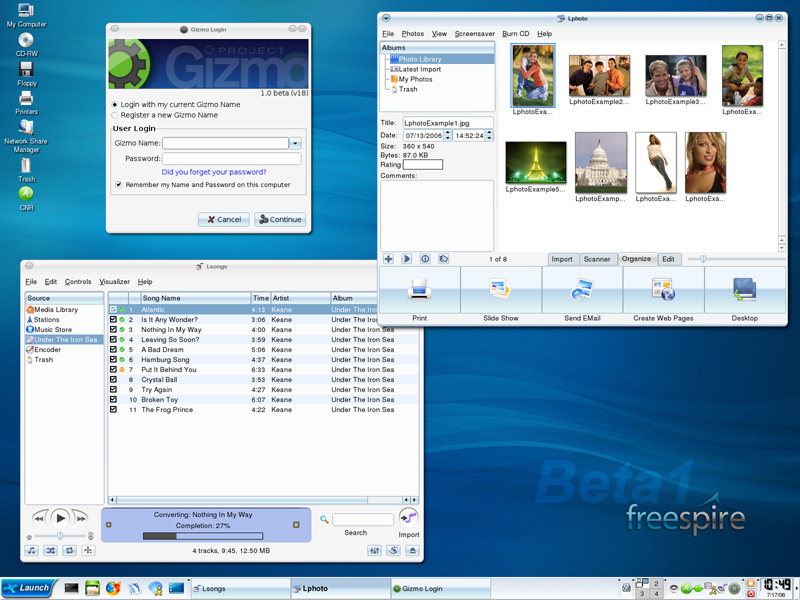Uncheck the Leaving So Soon? checkbox
This screenshot has width=800, height=600.
point(113,339)
